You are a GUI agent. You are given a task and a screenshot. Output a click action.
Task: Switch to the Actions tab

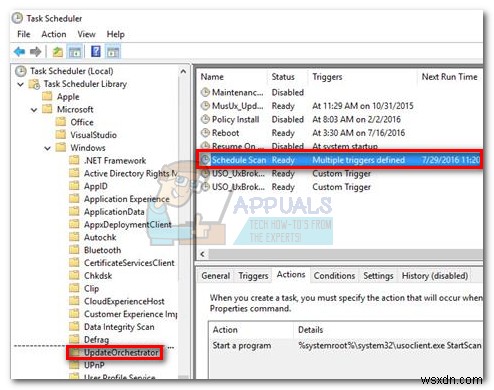pos(291,275)
